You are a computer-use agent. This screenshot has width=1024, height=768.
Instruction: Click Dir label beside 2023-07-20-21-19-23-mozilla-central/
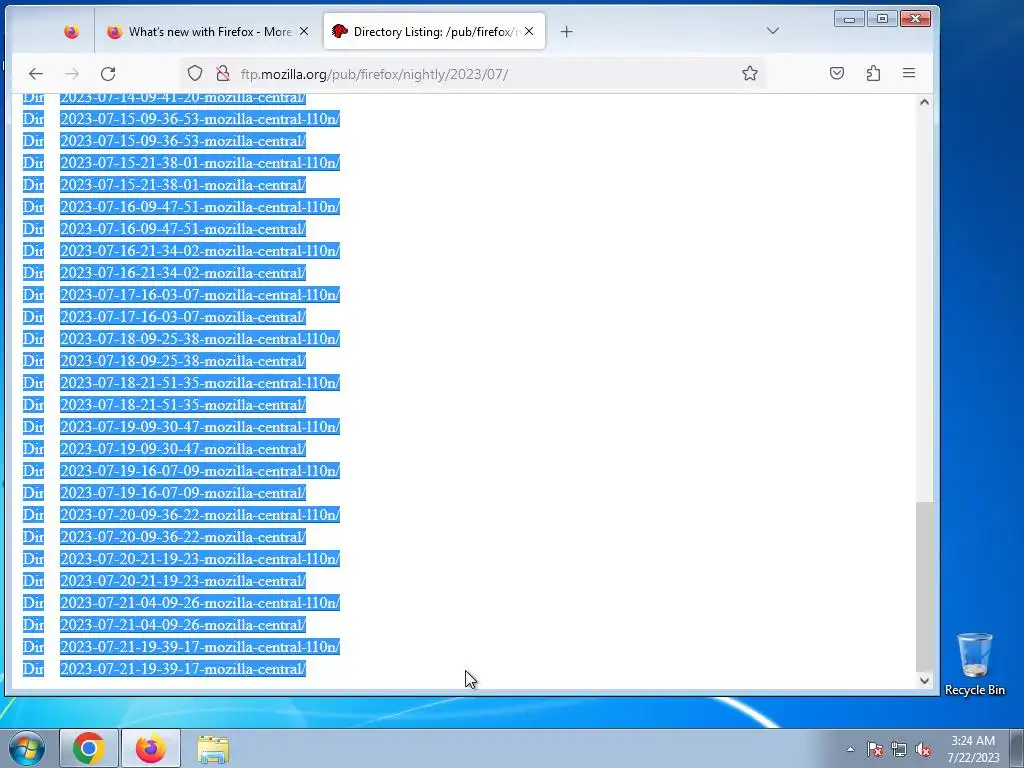click(33, 581)
